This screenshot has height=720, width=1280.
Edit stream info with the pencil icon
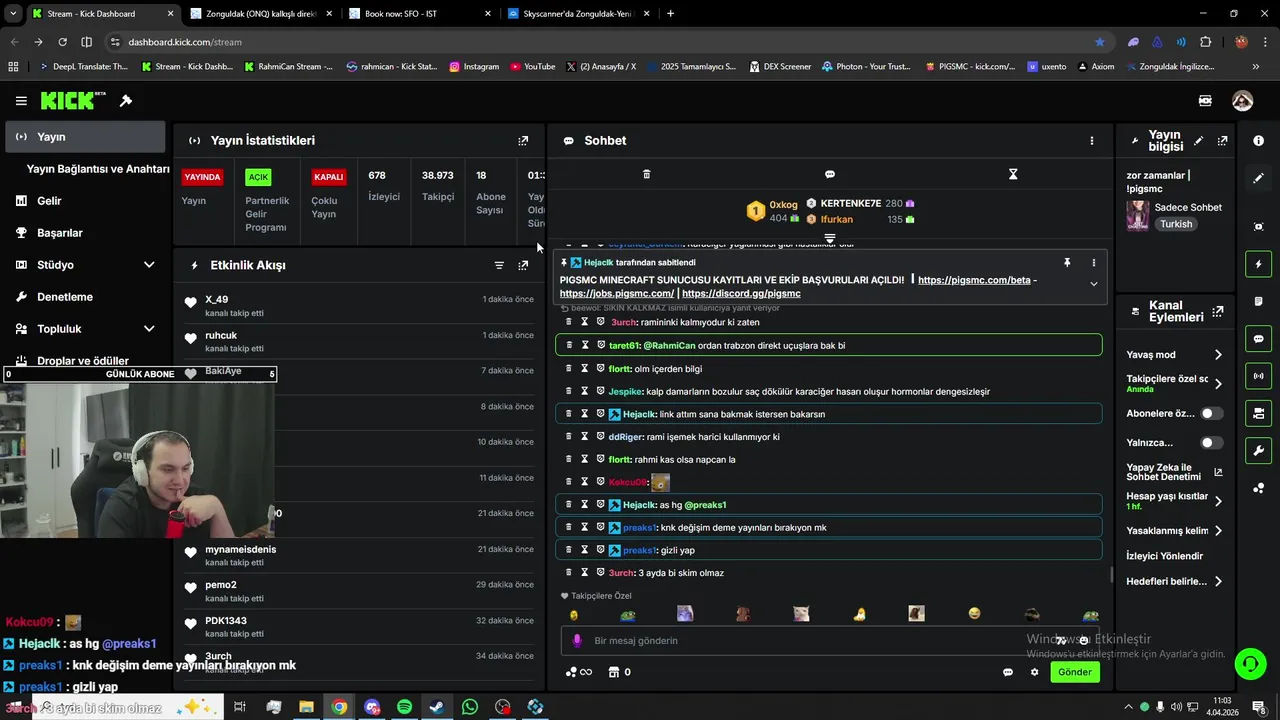pyautogui.click(x=1198, y=141)
